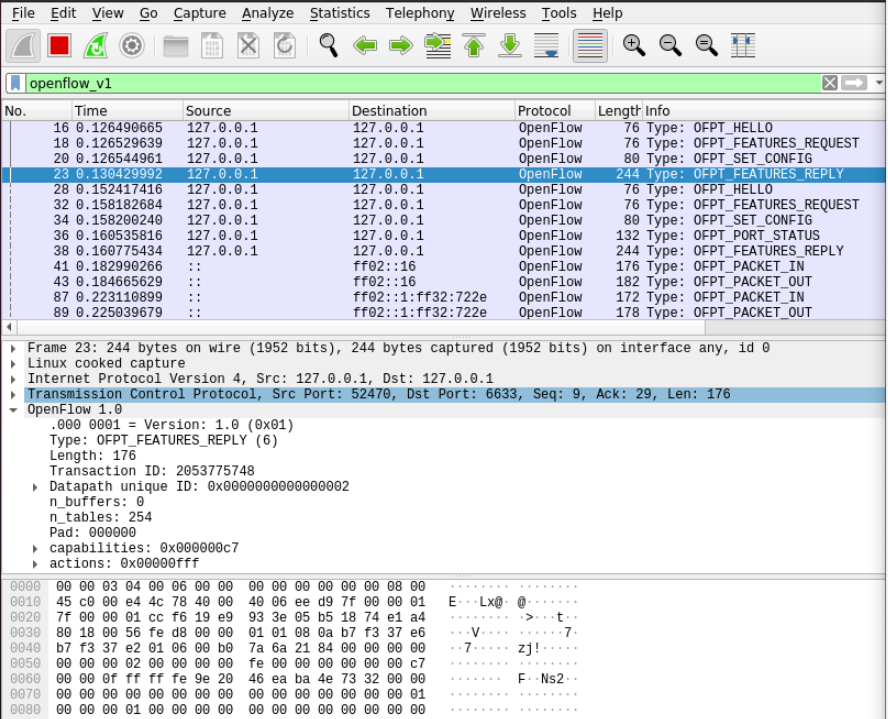
Task: Jump to the first packet
Action: pos(473,45)
